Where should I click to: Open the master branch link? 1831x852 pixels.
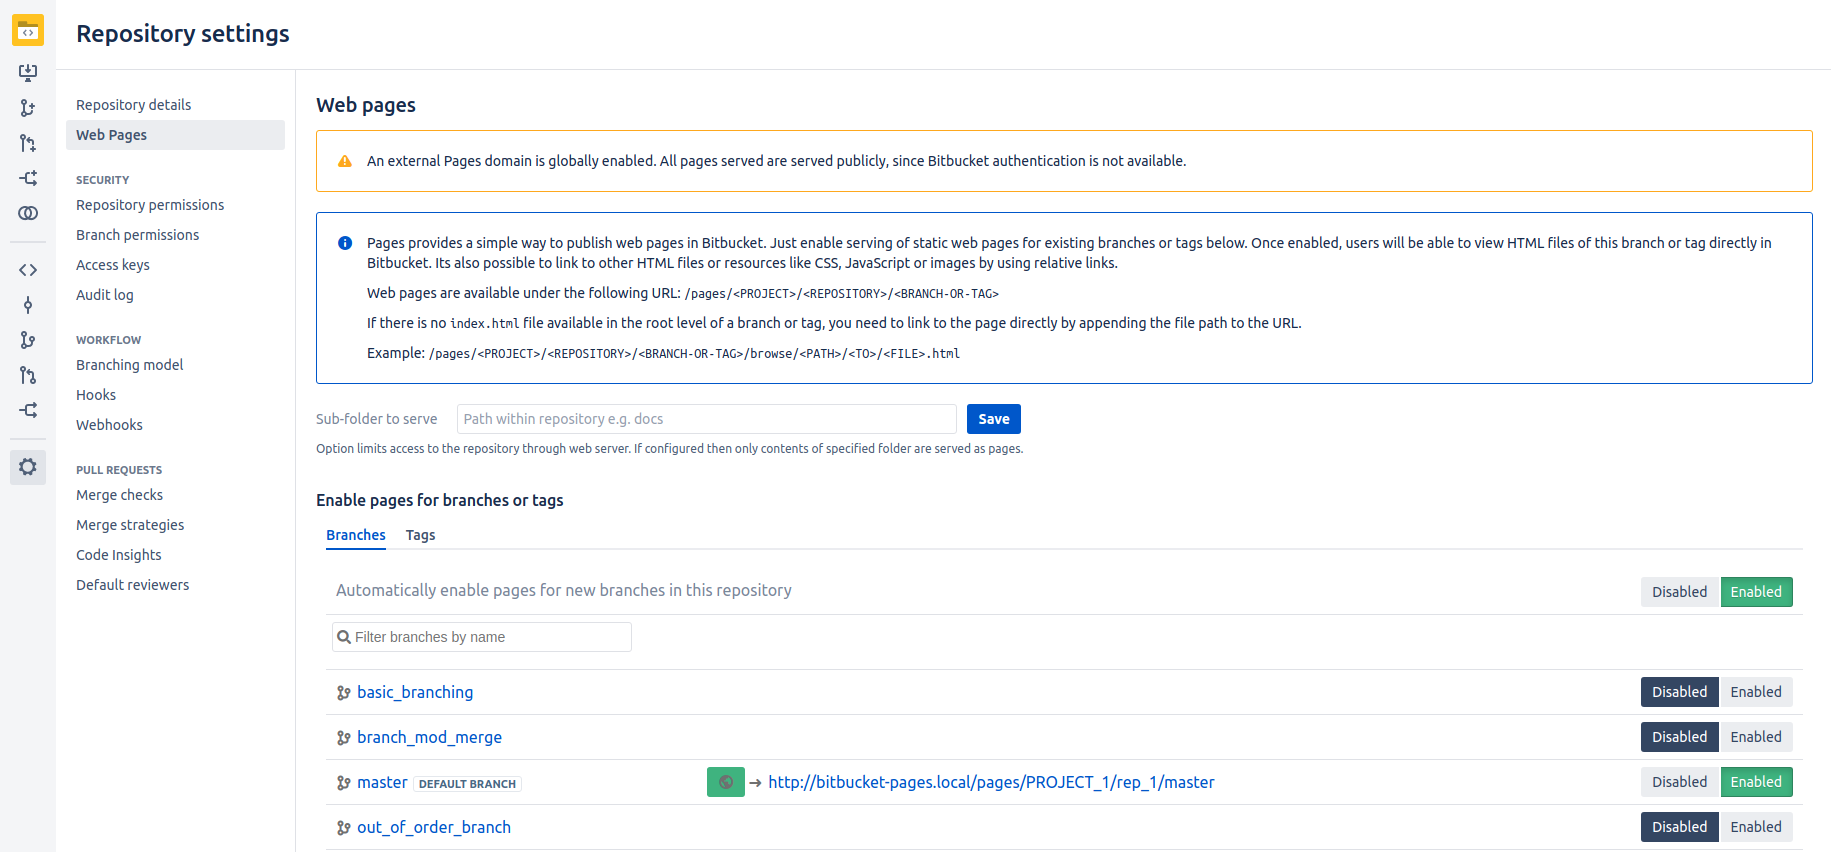coord(382,782)
